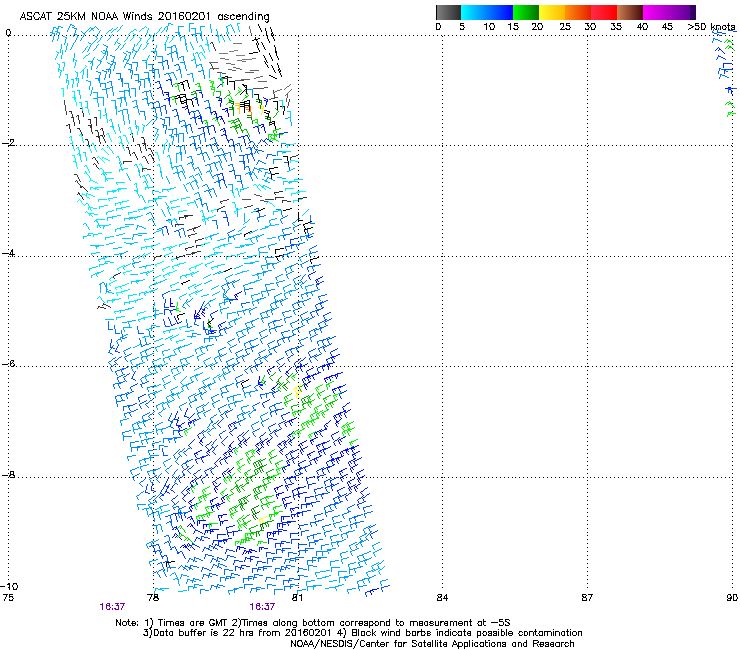Click the '87' longitude axis label
740x650 pixels.
(x=587, y=598)
